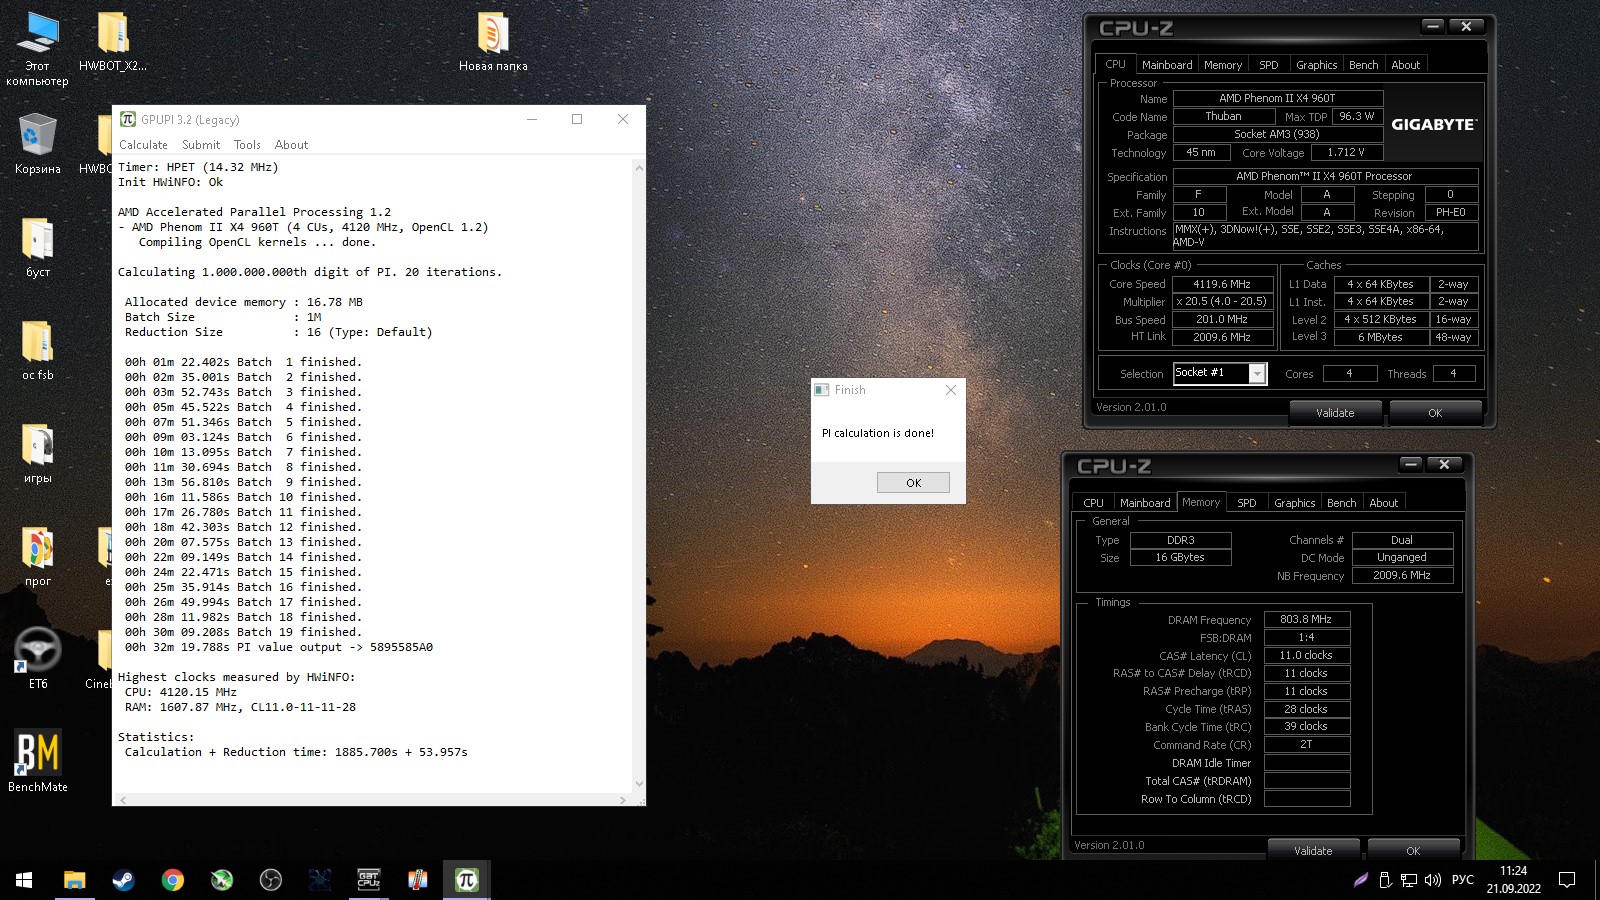This screenshot has width=1600, height=900.
Task: Click Validate in the bottom CPU-Z window
Action: click(1313, 851)
